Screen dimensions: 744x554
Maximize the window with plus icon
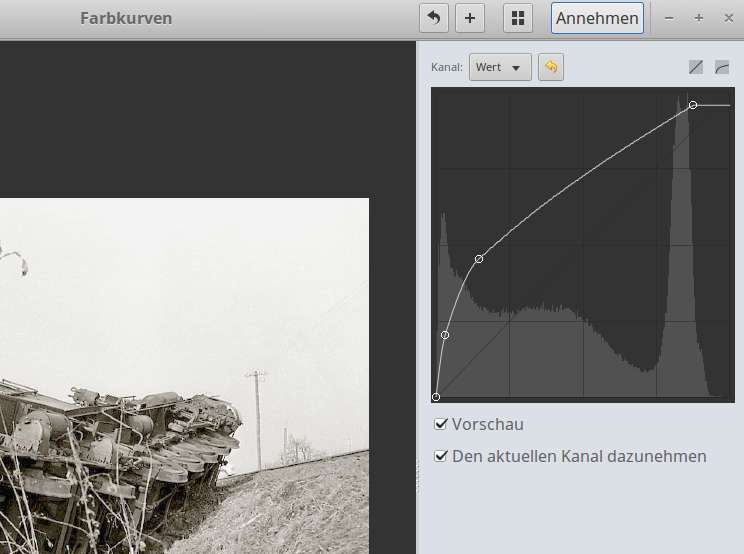(x=698, y=18)
